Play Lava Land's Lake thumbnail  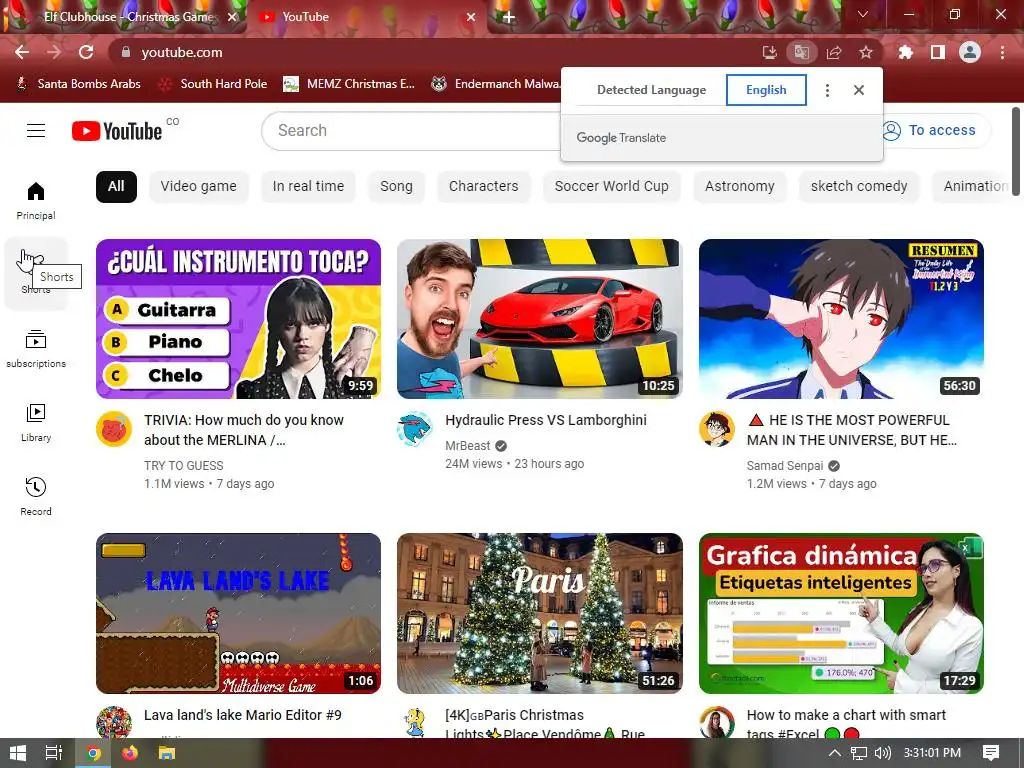tap(238, 613)
